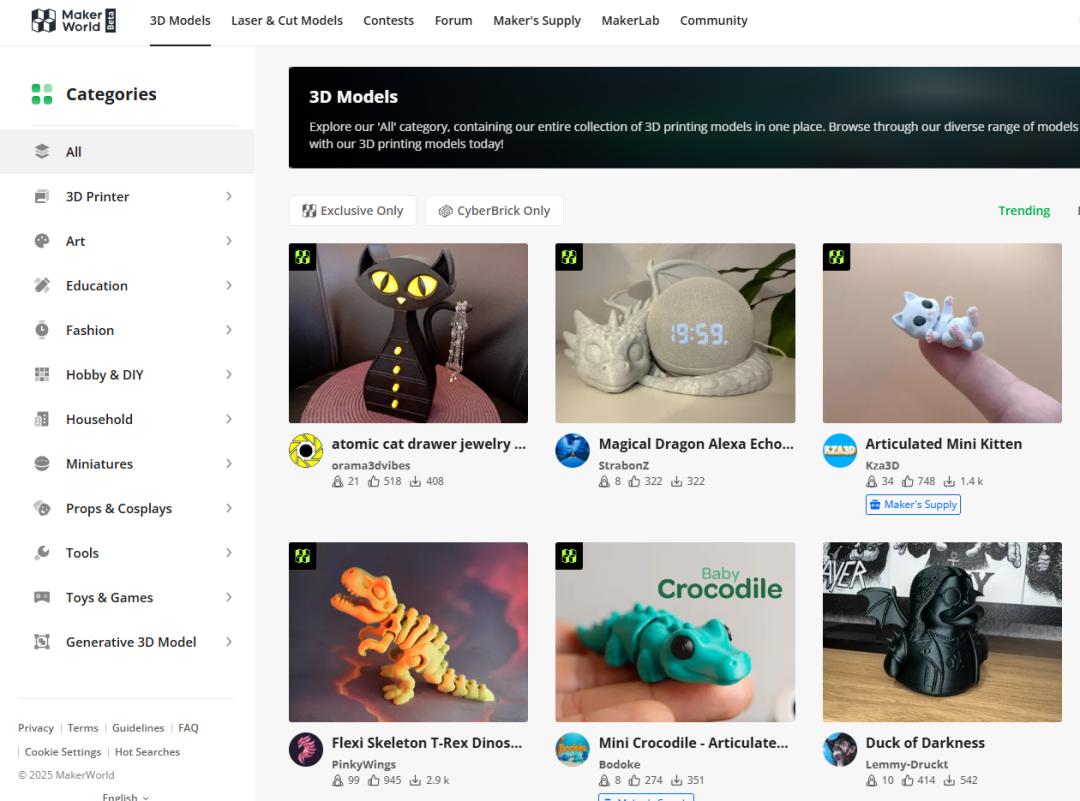Click the Toys & Games gamepad icon

coord(42,598)
